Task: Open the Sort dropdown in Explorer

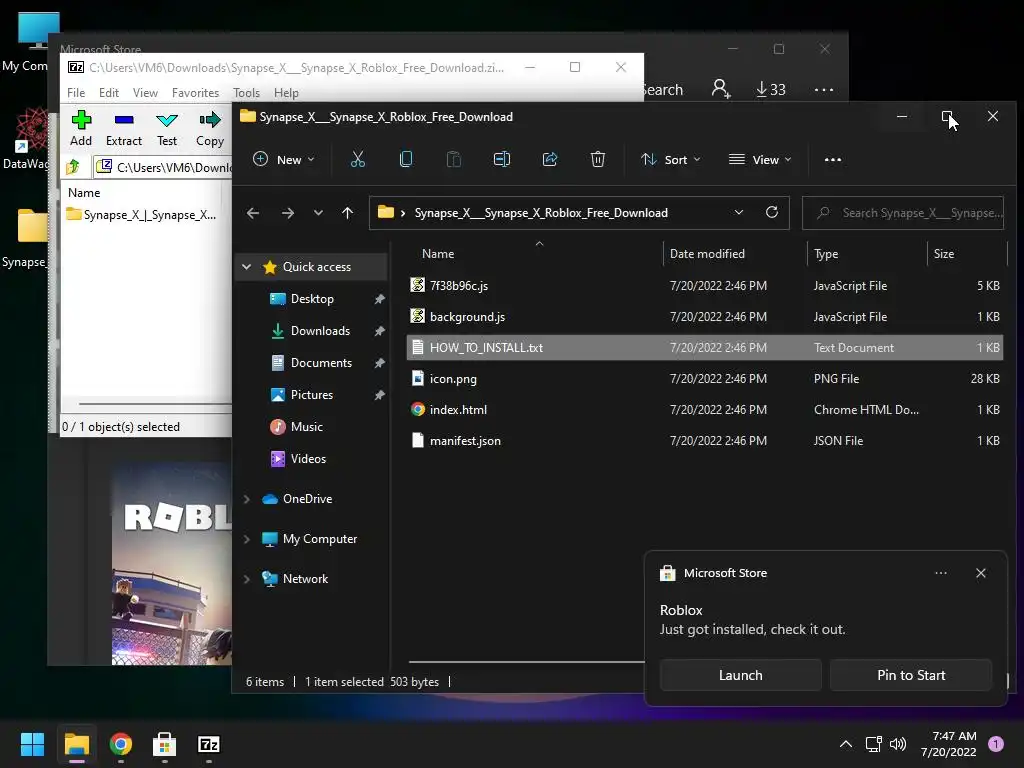Action: coord(671,159)
